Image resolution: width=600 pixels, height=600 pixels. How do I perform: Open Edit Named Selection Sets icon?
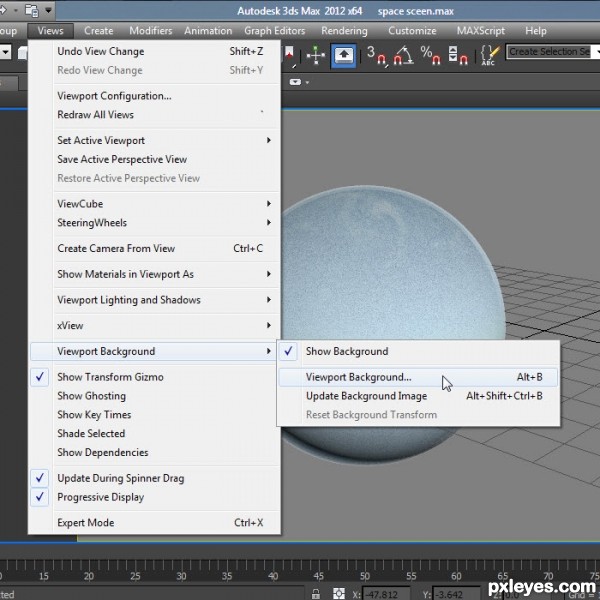tap(489, 56)
